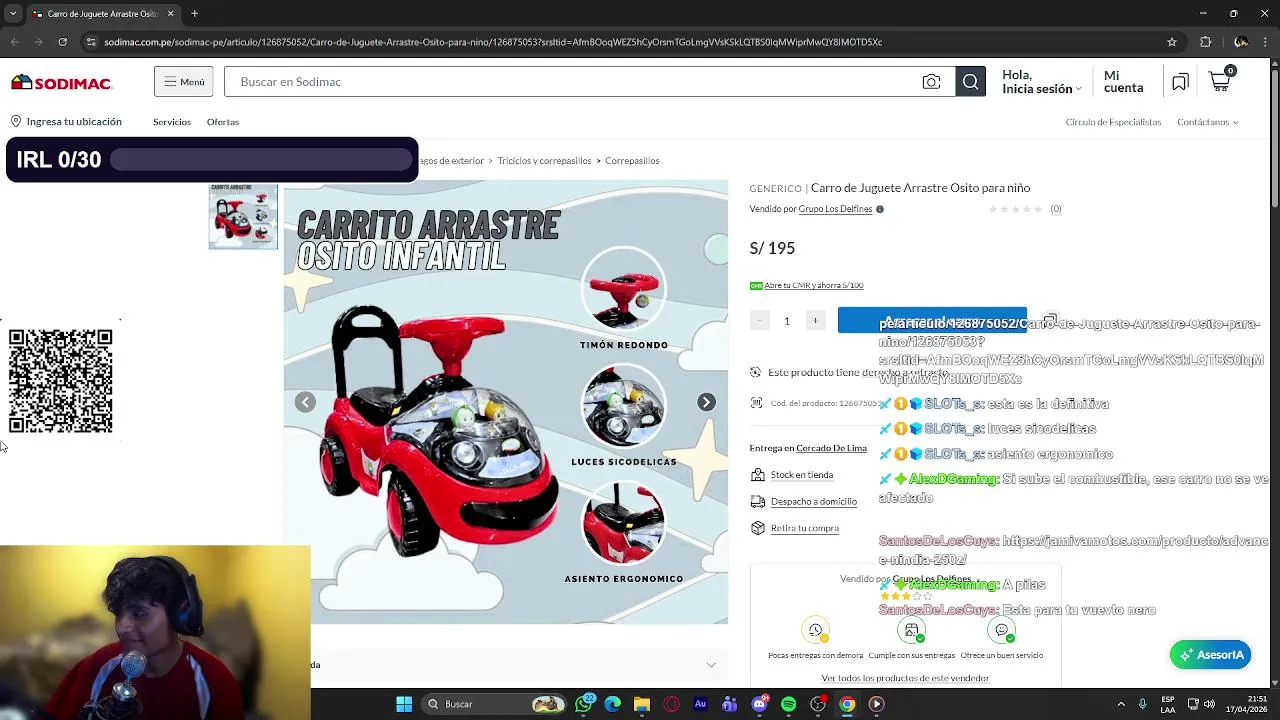Open the browser extensions puzzle icon
Viewport: 1280px width, 720px height.
(1205, 42)
